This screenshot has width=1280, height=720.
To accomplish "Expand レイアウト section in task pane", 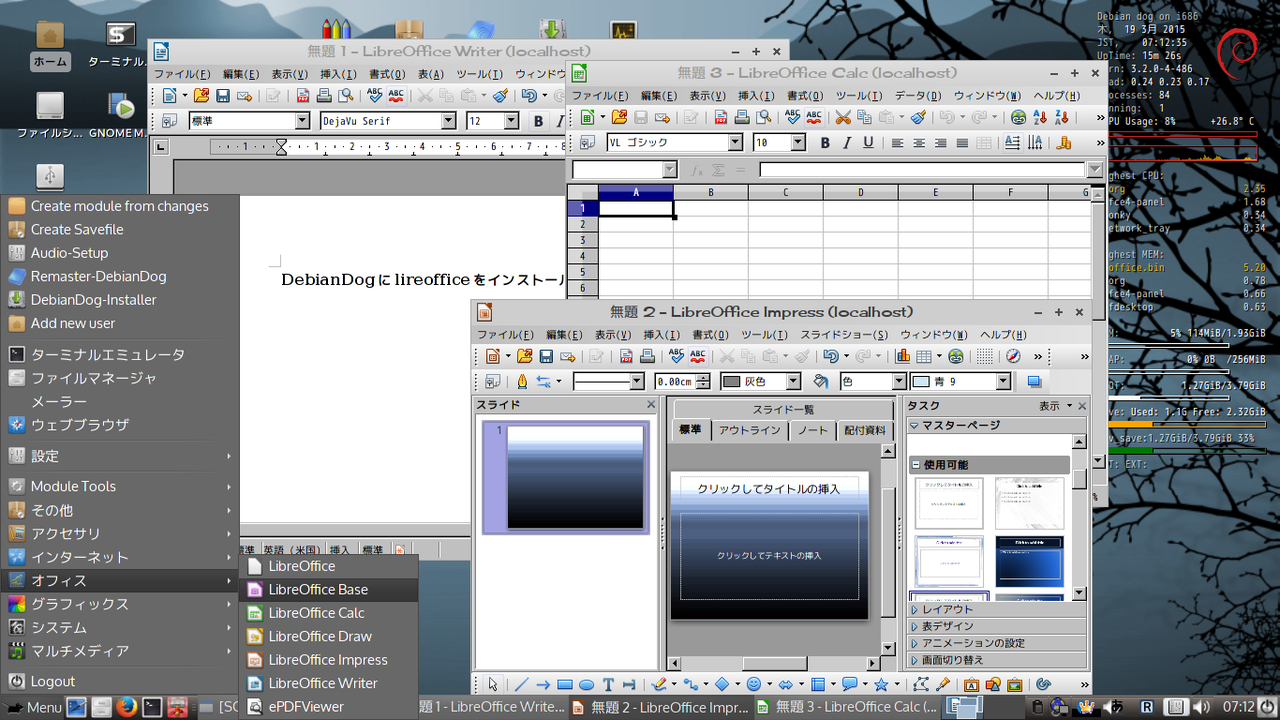I will [996, 609].
